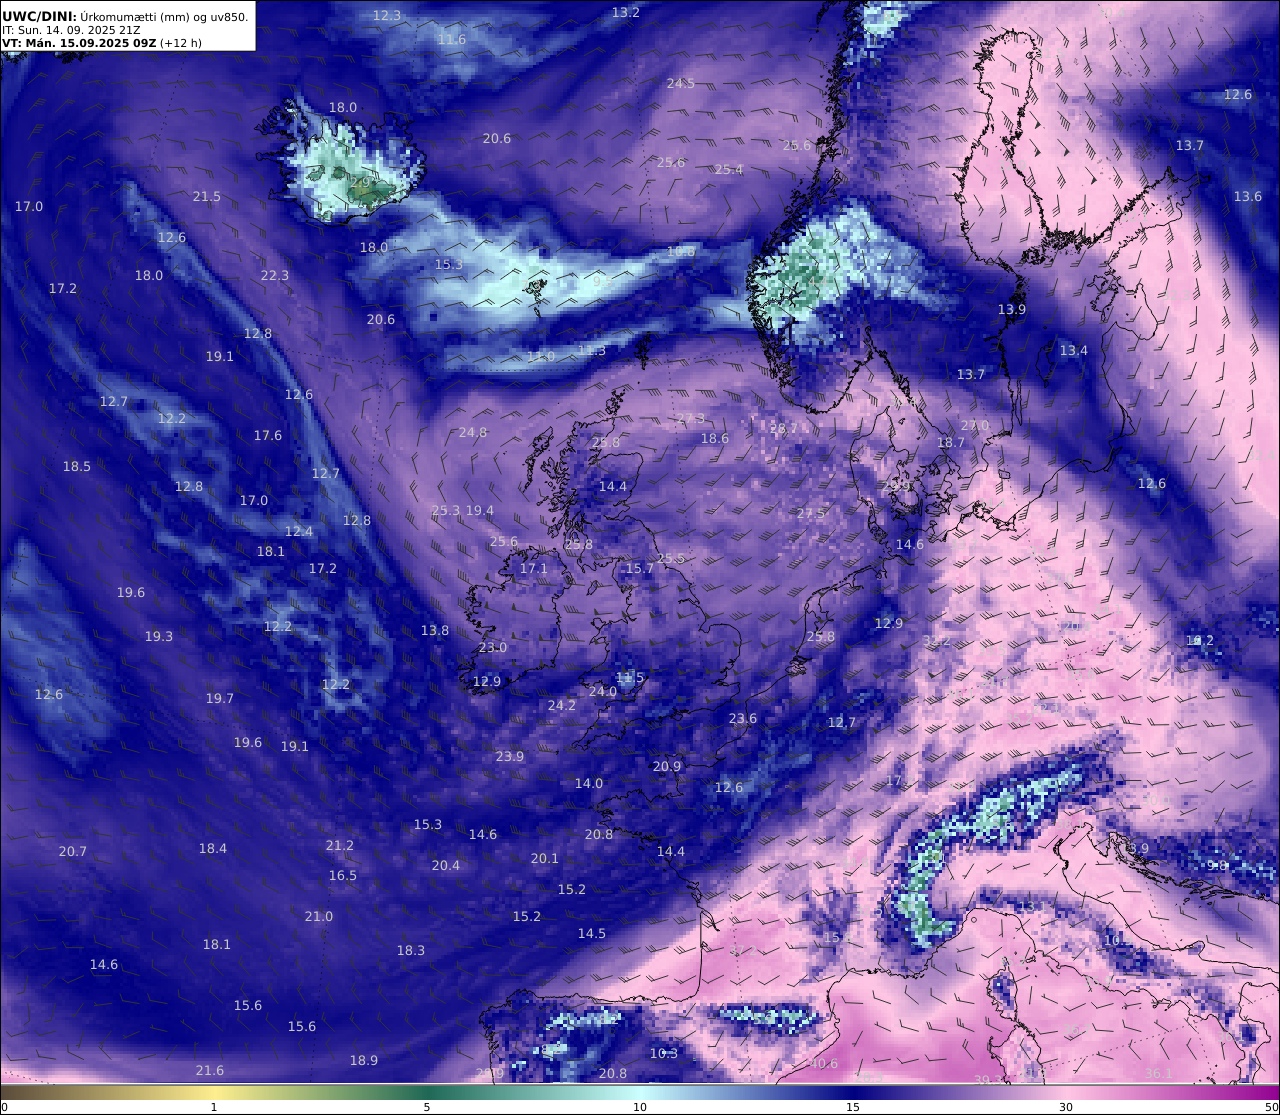Click the color scale tick label 5
Screen dimensions: 1280x1115
tap(427, 1107)
